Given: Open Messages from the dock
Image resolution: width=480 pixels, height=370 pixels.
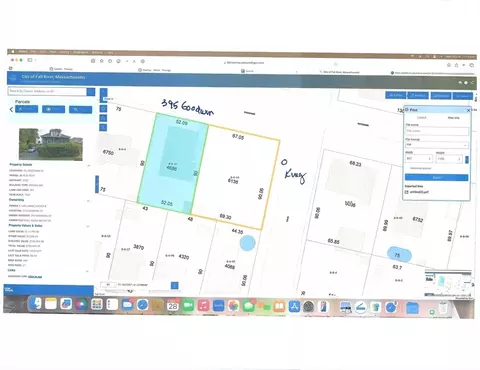Looking at the screenshot, I should pyautogui.click(x=249, y=305).
